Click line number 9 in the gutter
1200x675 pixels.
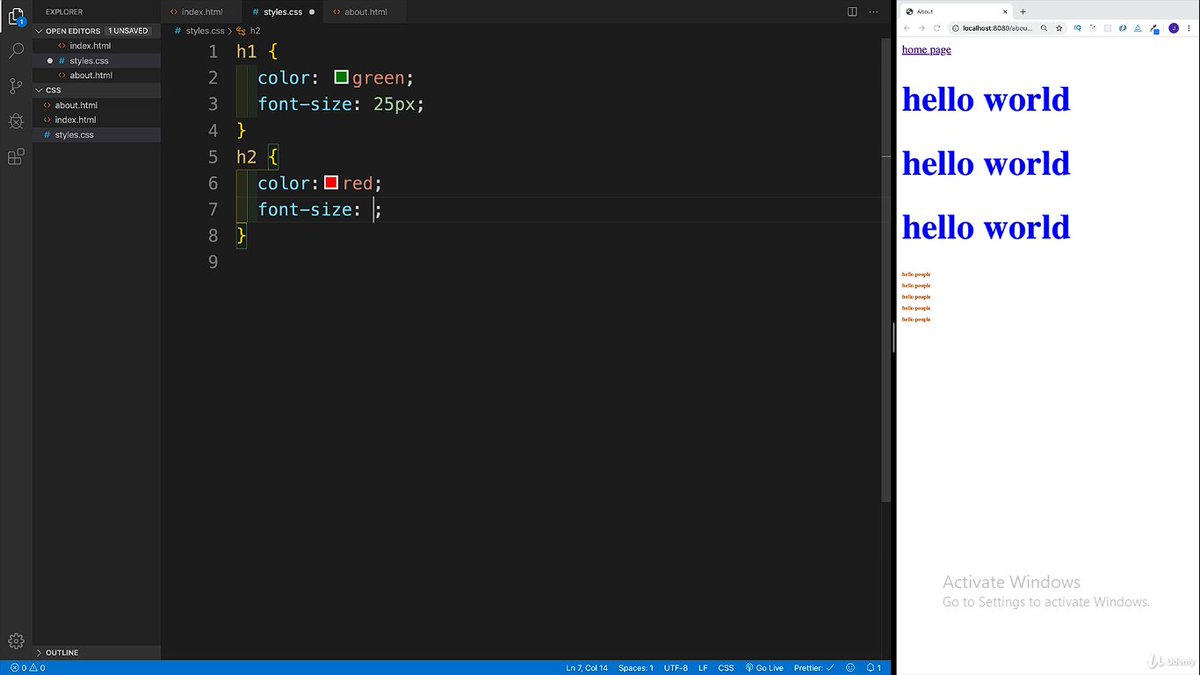pos(212,262)
